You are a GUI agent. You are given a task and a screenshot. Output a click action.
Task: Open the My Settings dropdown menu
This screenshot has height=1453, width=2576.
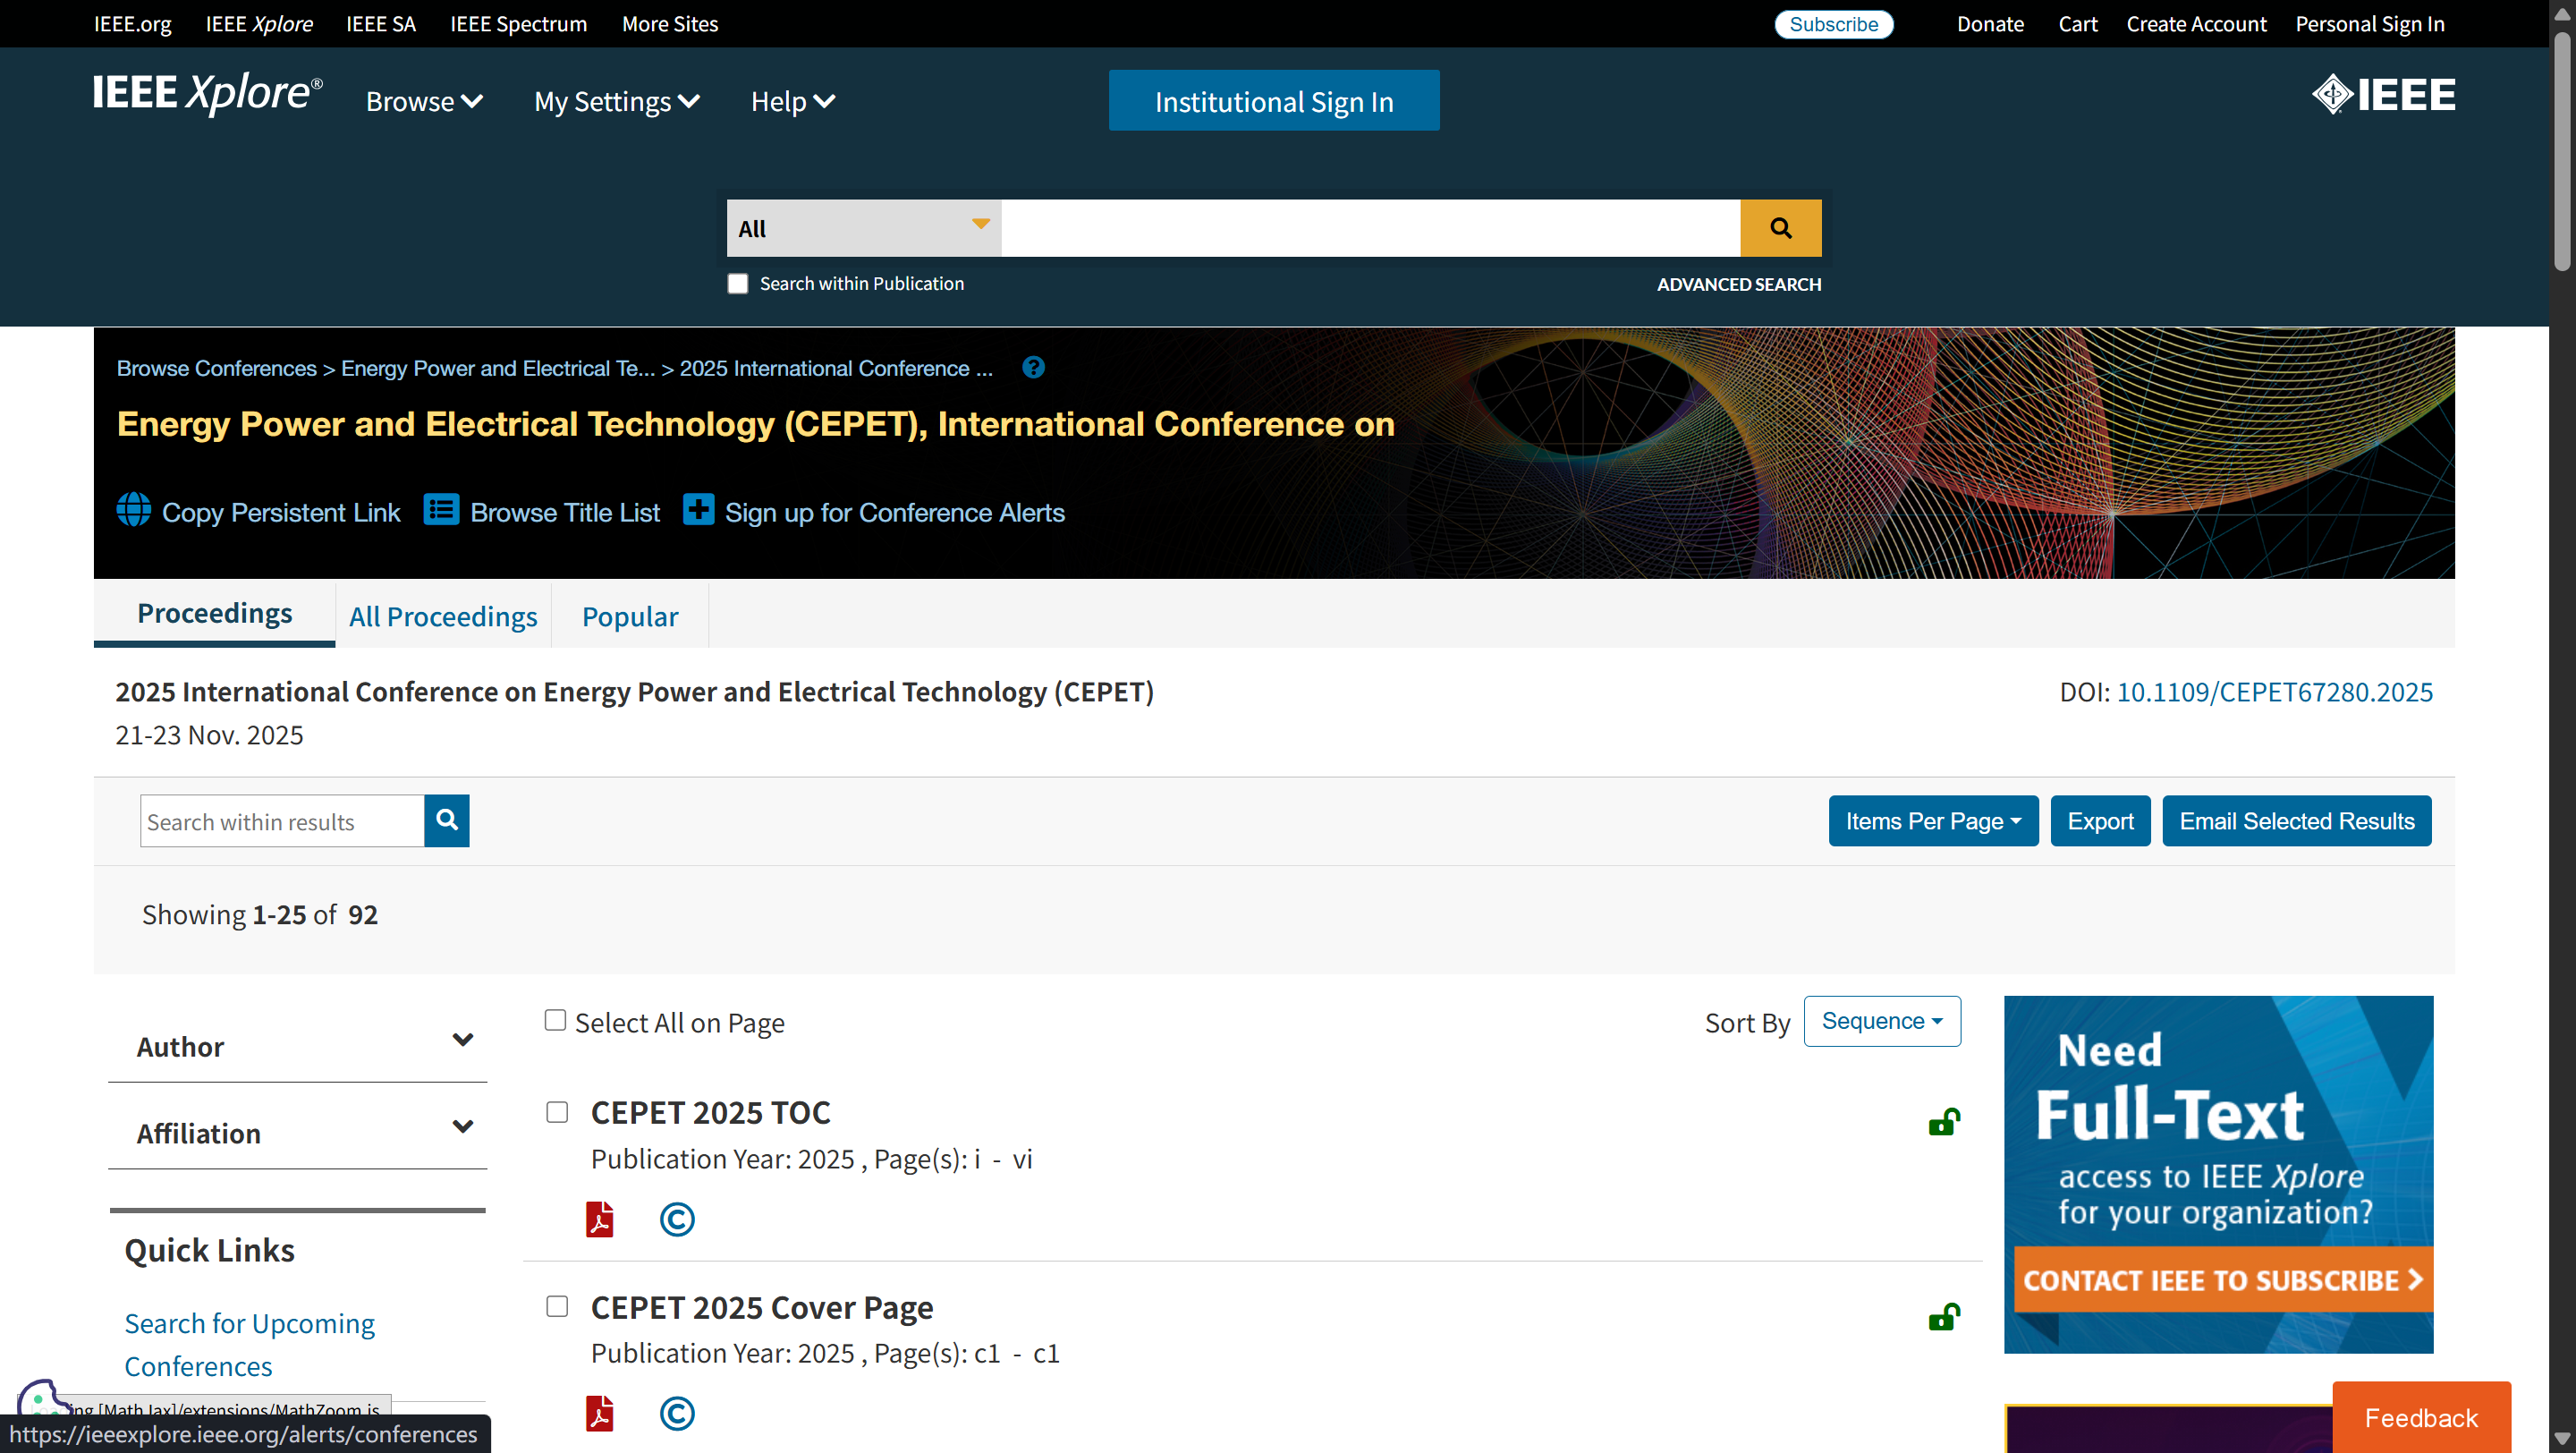click(617, 101)
